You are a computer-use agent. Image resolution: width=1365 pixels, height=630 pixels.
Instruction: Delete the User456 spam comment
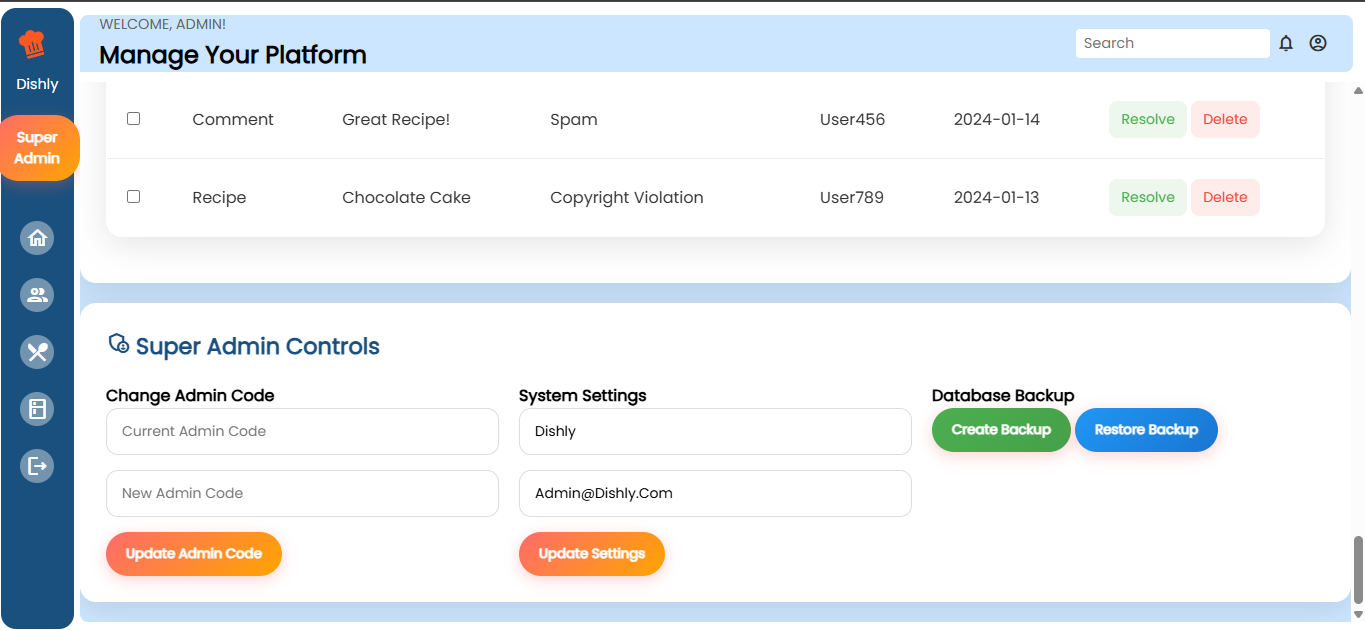(x=1225, y=119)
